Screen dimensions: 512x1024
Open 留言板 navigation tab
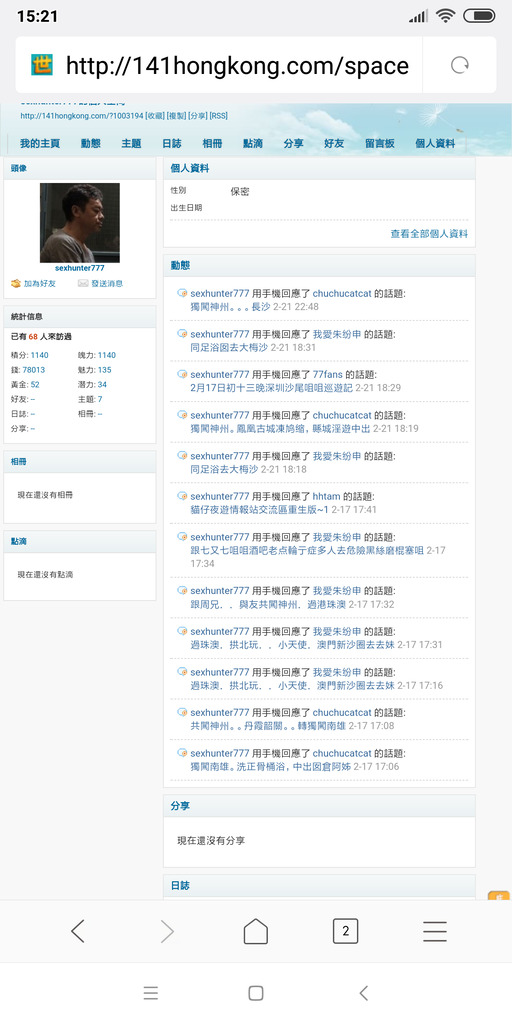pyautogui.click(x=379, y=144)
